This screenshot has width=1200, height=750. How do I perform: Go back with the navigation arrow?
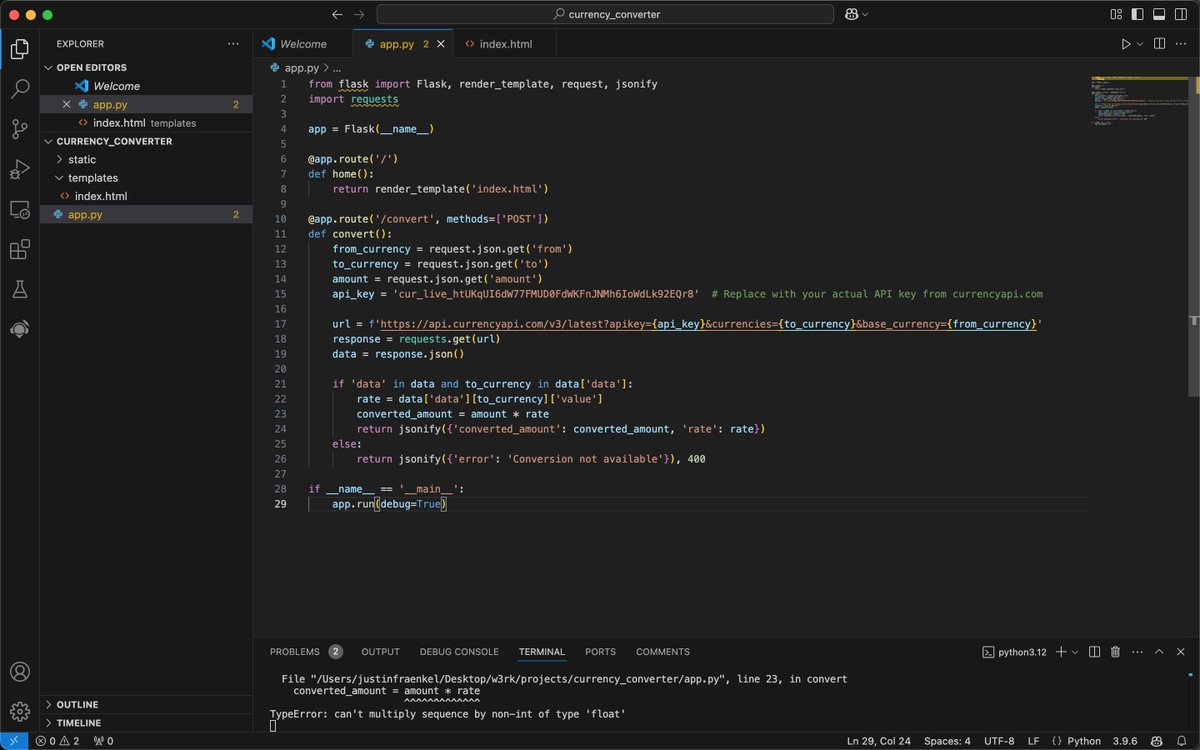pos(337,15)
